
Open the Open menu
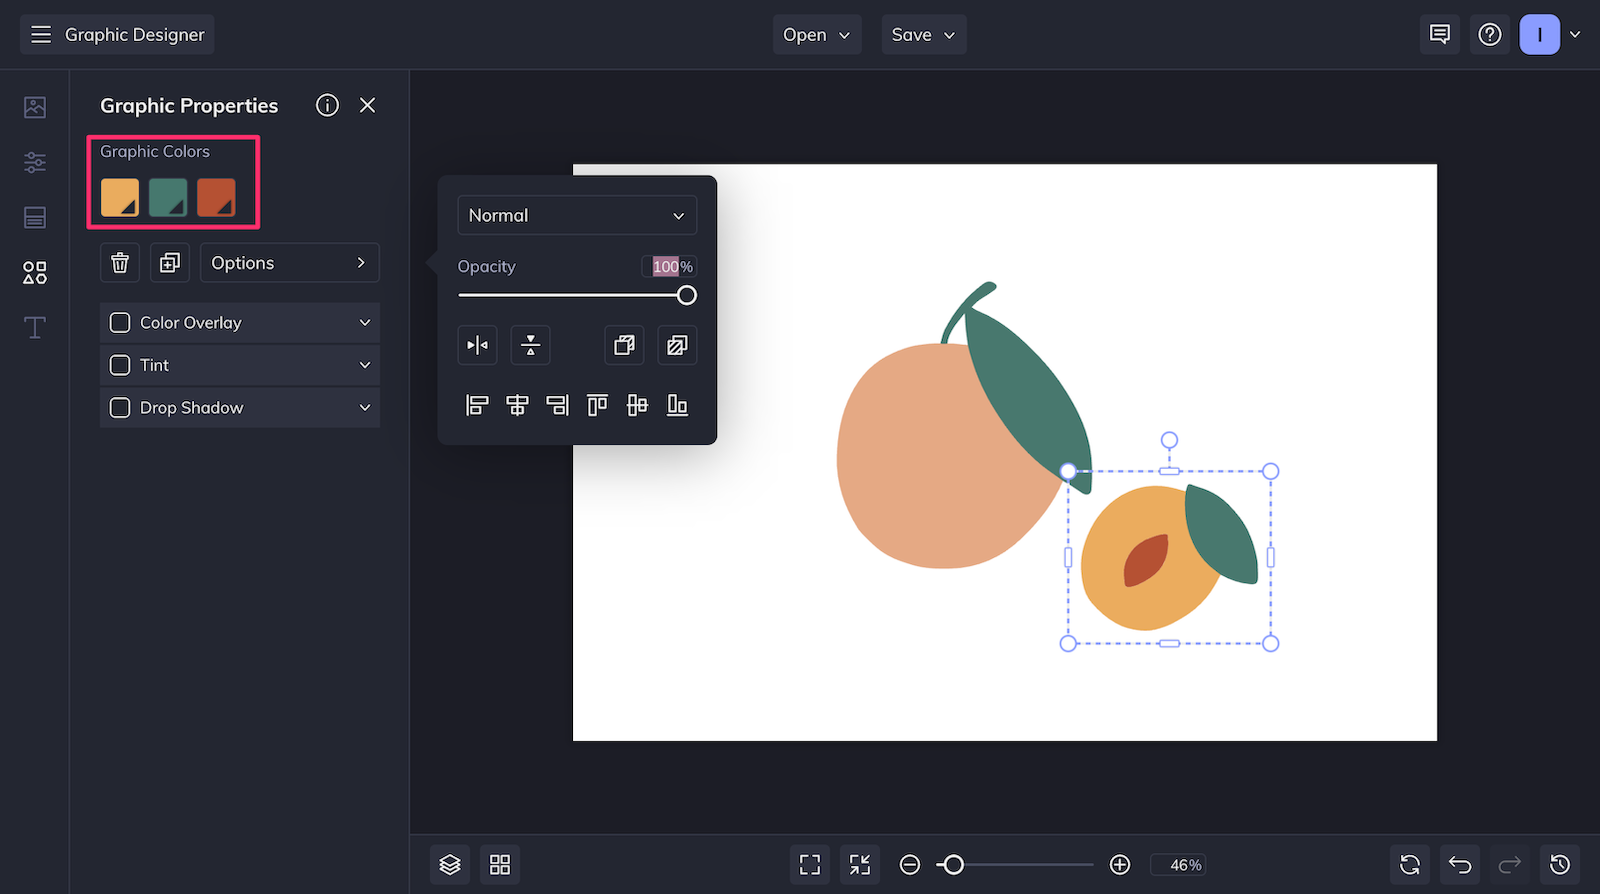pos(817,35)
